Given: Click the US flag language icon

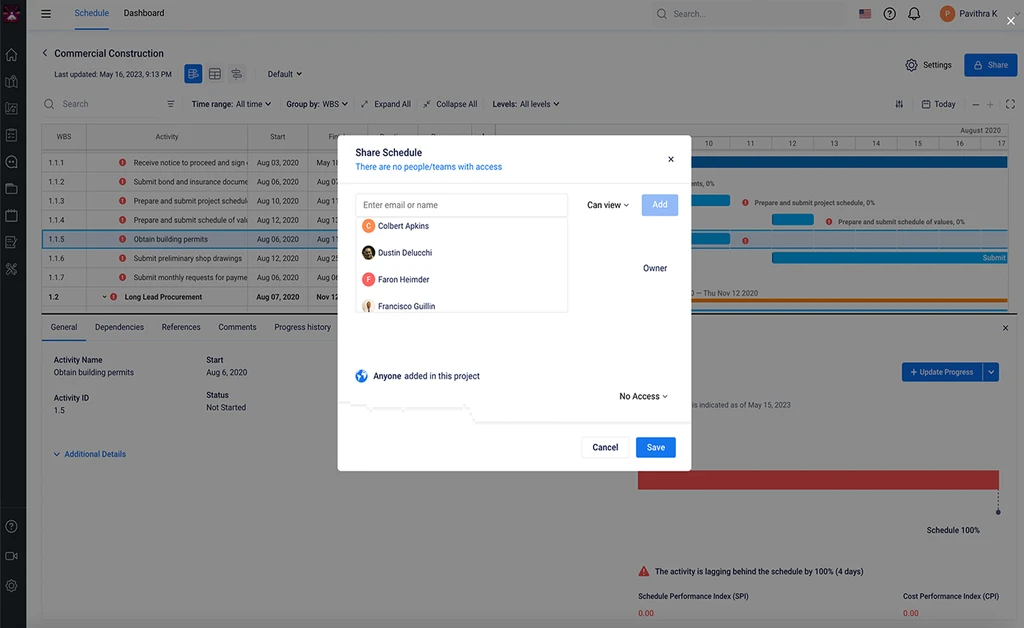Looking at the screenshot, I should (x=864, y=14).
